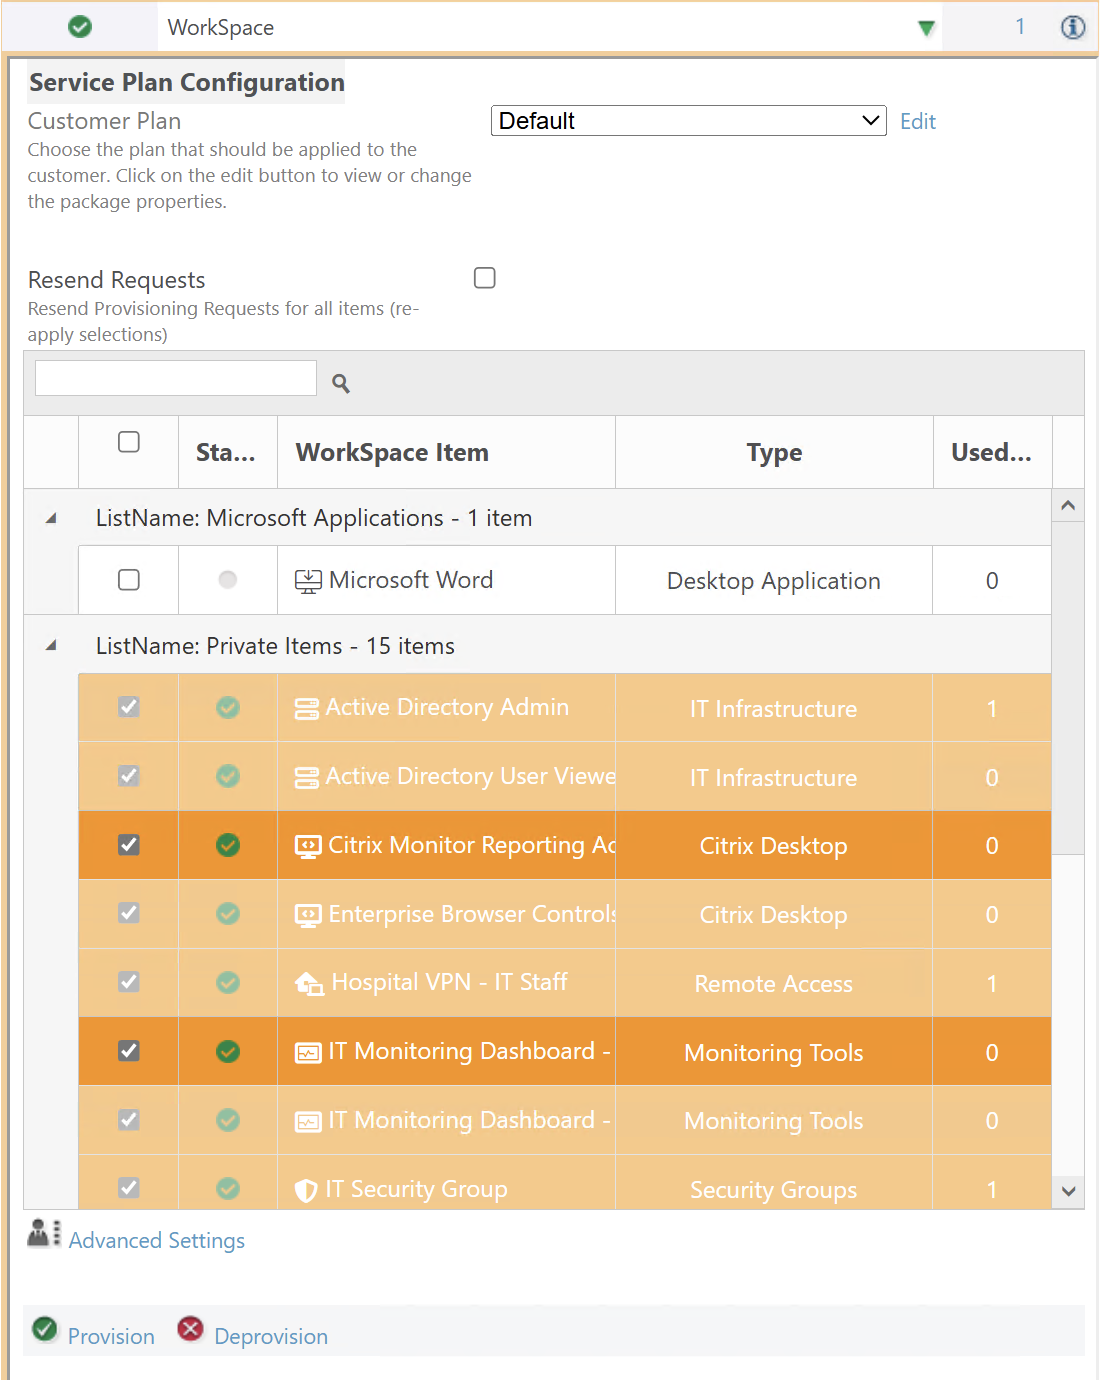
Task: Enable the Resend Requests checkbox
Action: click(x=485, y=278)
